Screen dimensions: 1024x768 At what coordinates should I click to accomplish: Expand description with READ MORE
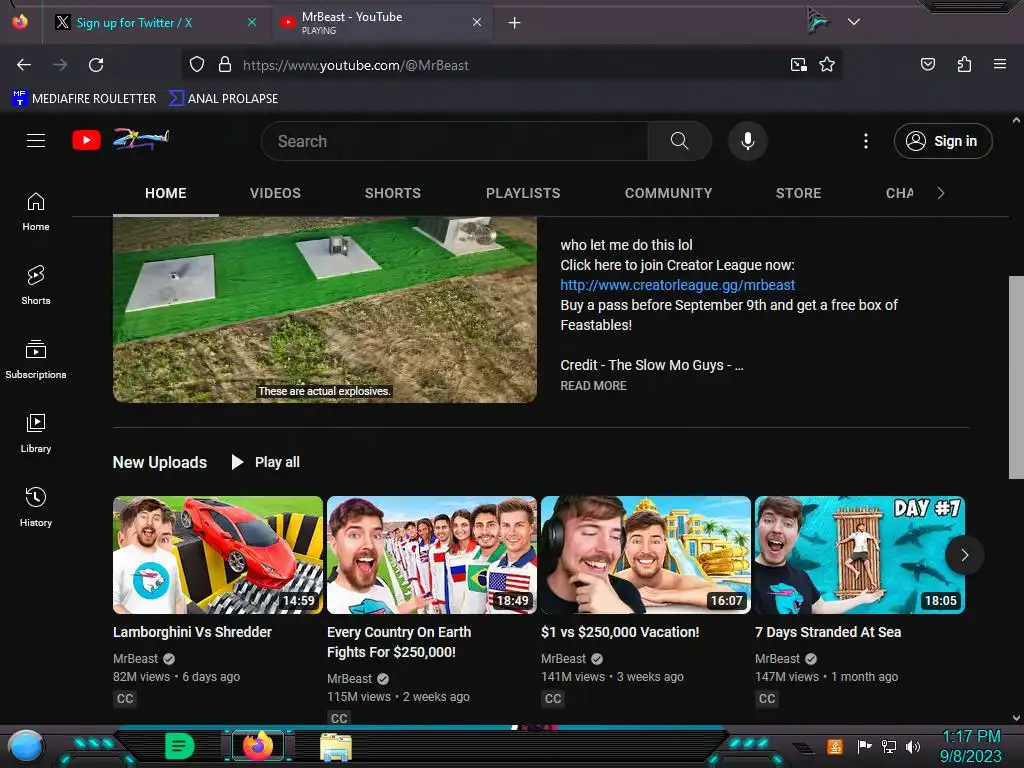pos(593,386)
